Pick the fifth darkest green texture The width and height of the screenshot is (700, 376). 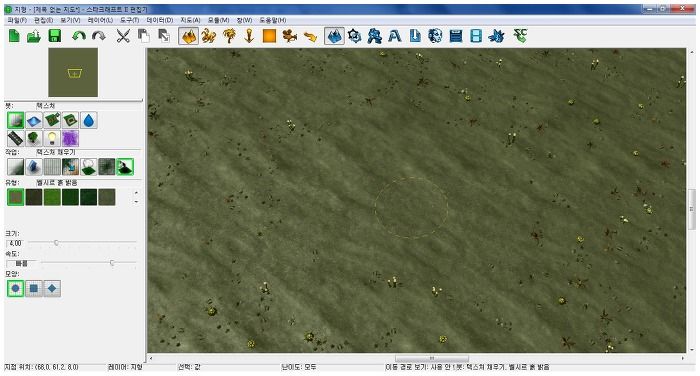[89, 197]
